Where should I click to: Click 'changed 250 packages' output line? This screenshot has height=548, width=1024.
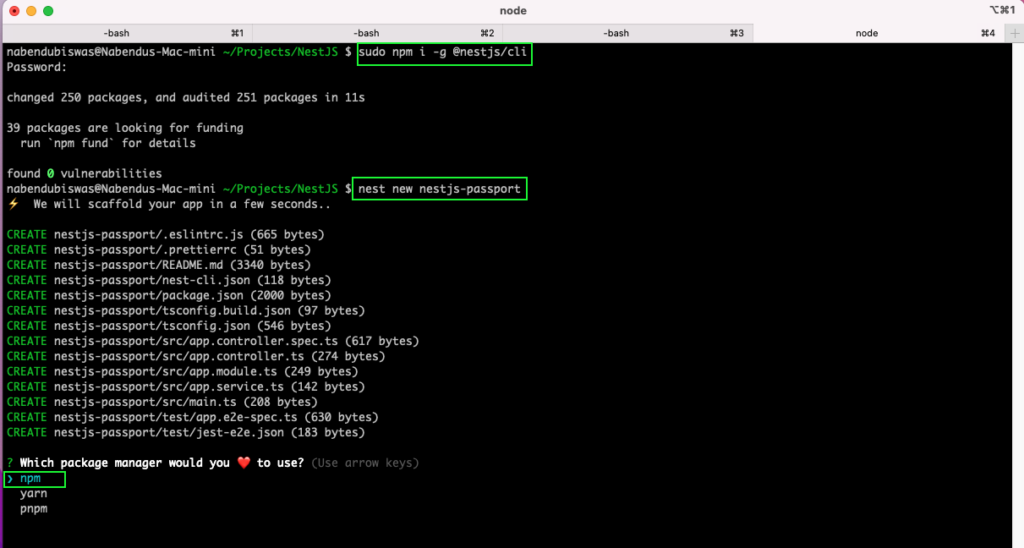(185, 97)
